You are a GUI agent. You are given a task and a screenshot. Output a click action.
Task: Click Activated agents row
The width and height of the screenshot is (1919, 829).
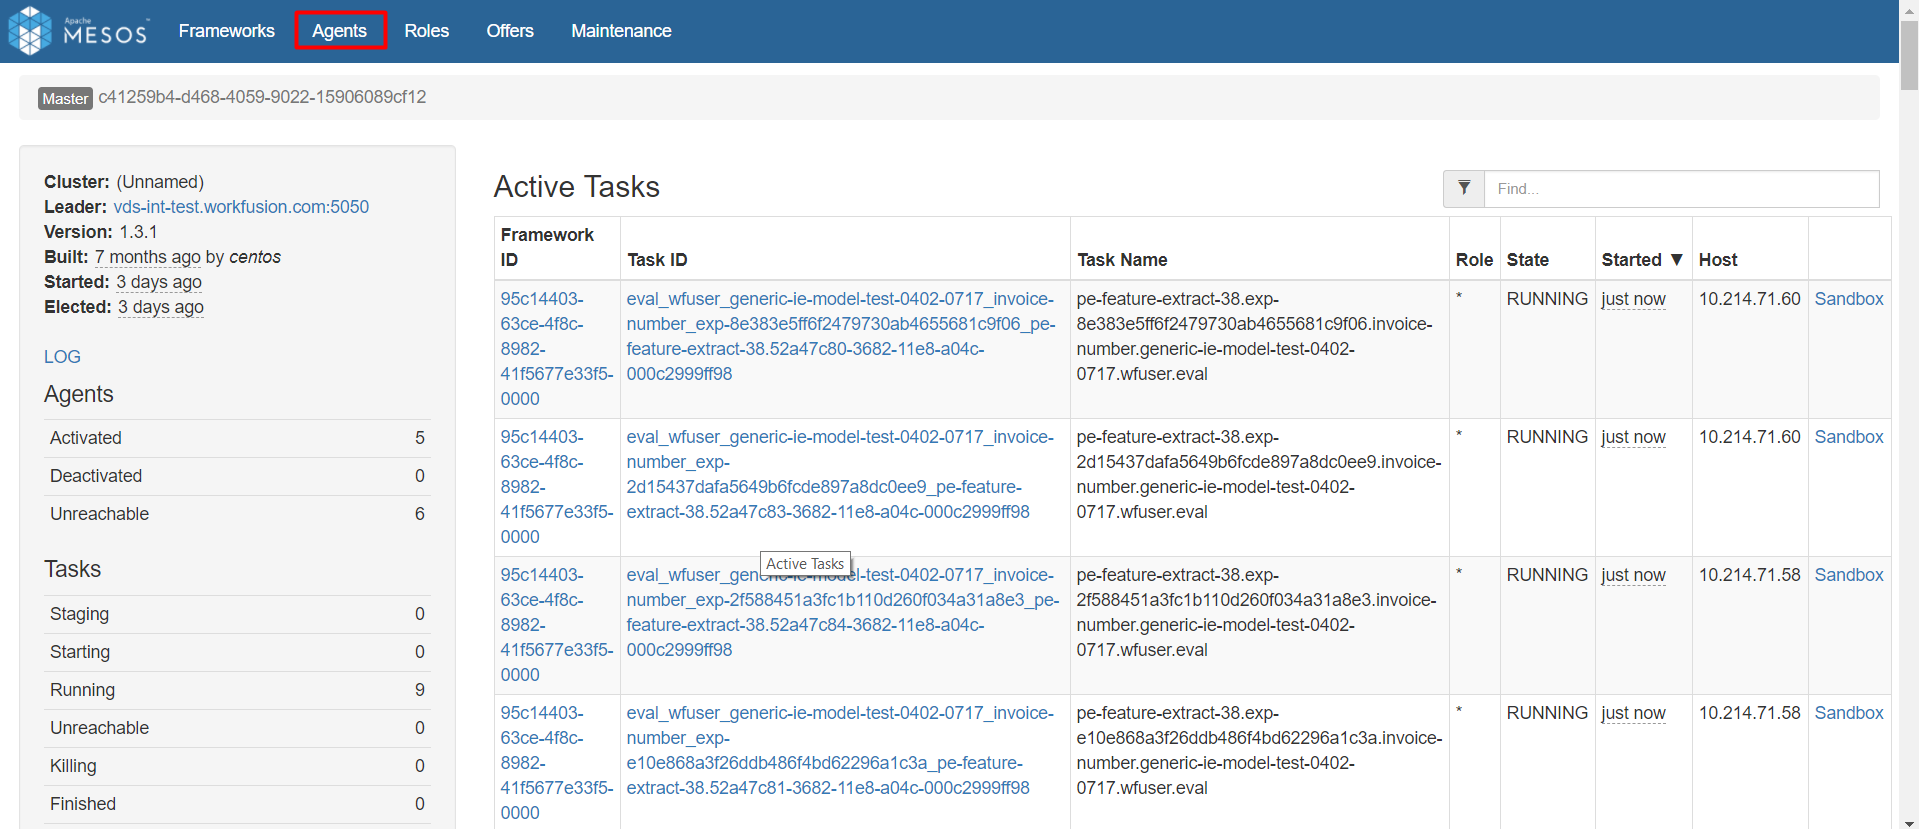pyautogui.click(x=237, y=438)
